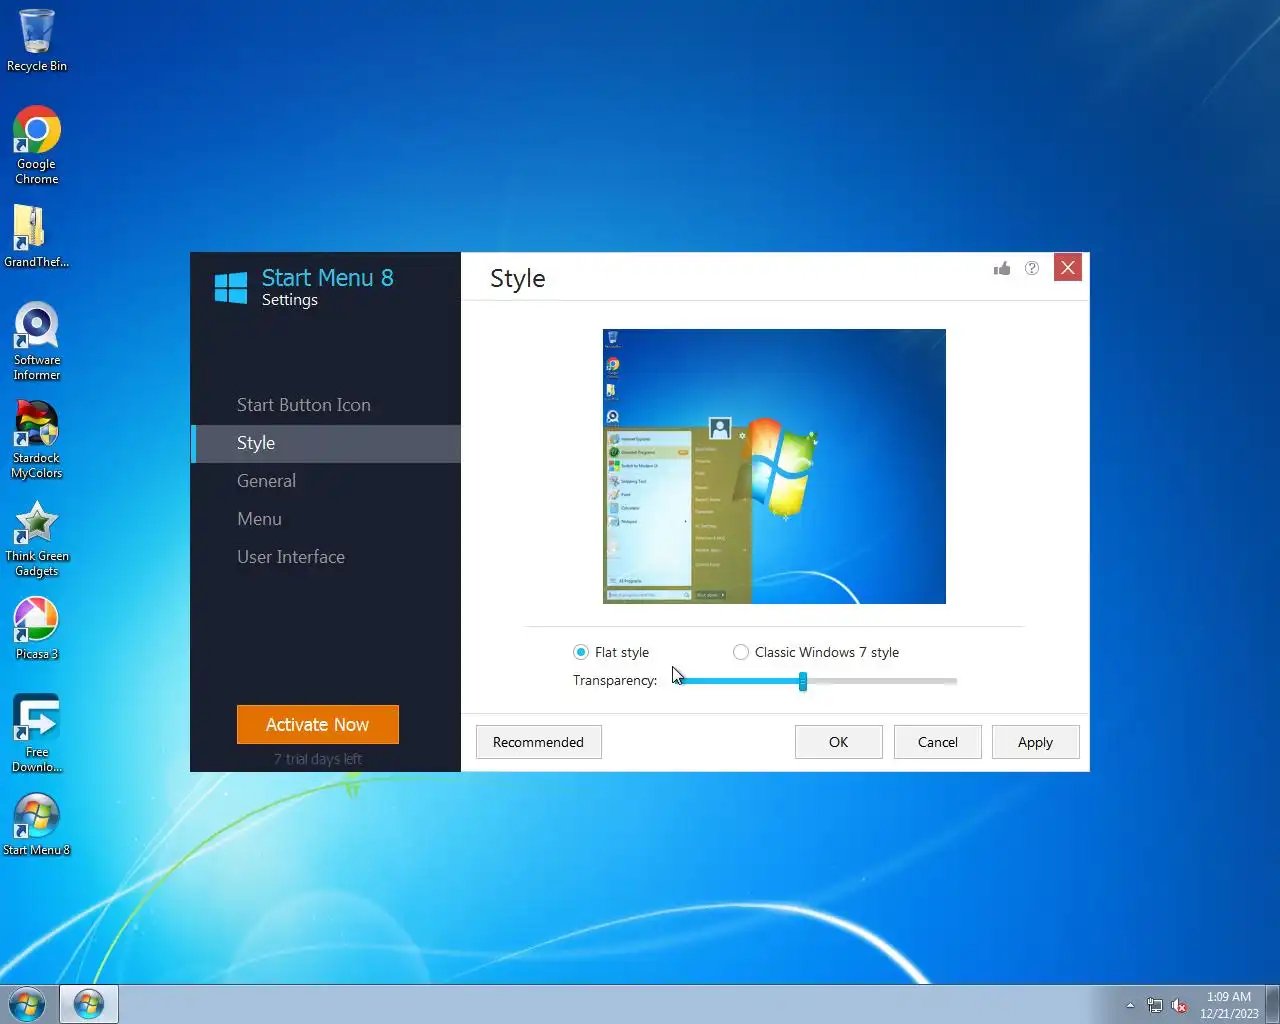Open the Style settings section
Image resolution: width=1280 pixels, height=1024 pixels.
(326, 443)
